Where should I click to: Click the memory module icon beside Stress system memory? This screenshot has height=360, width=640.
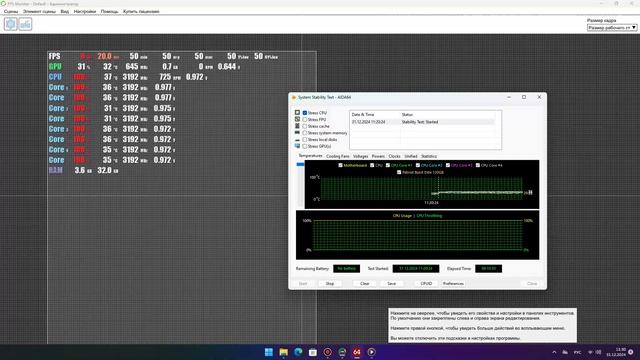[x=297, y=133]
